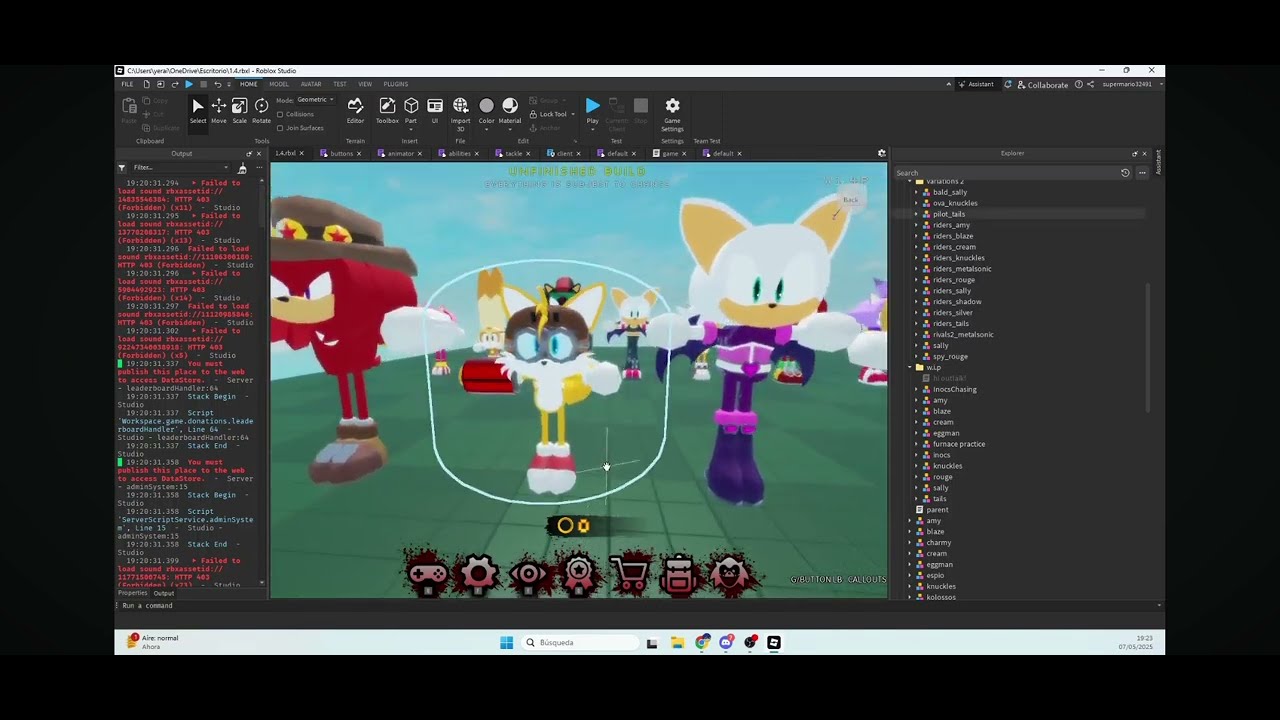Click the share icon beside help

pos(1090,84)
